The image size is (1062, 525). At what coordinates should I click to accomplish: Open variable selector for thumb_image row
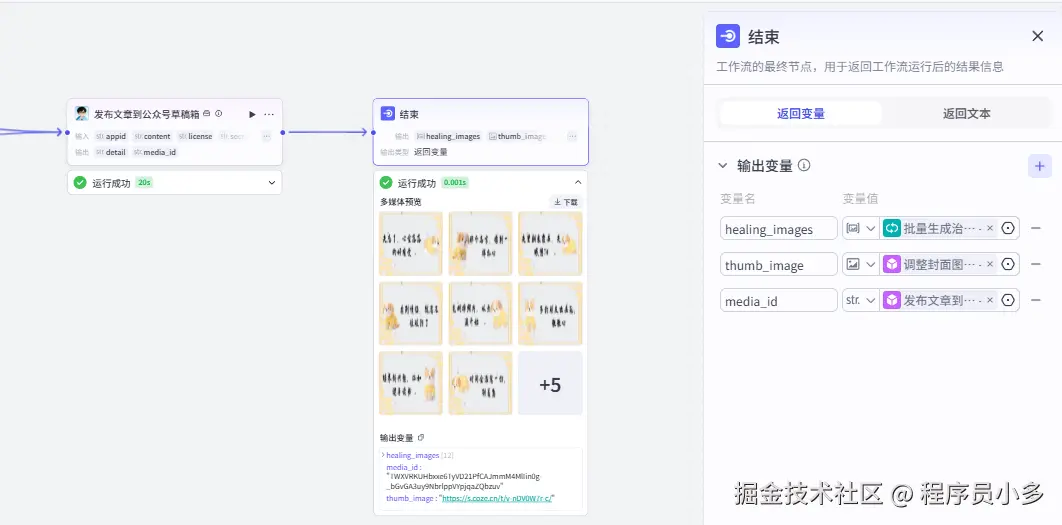[1008, 264]
